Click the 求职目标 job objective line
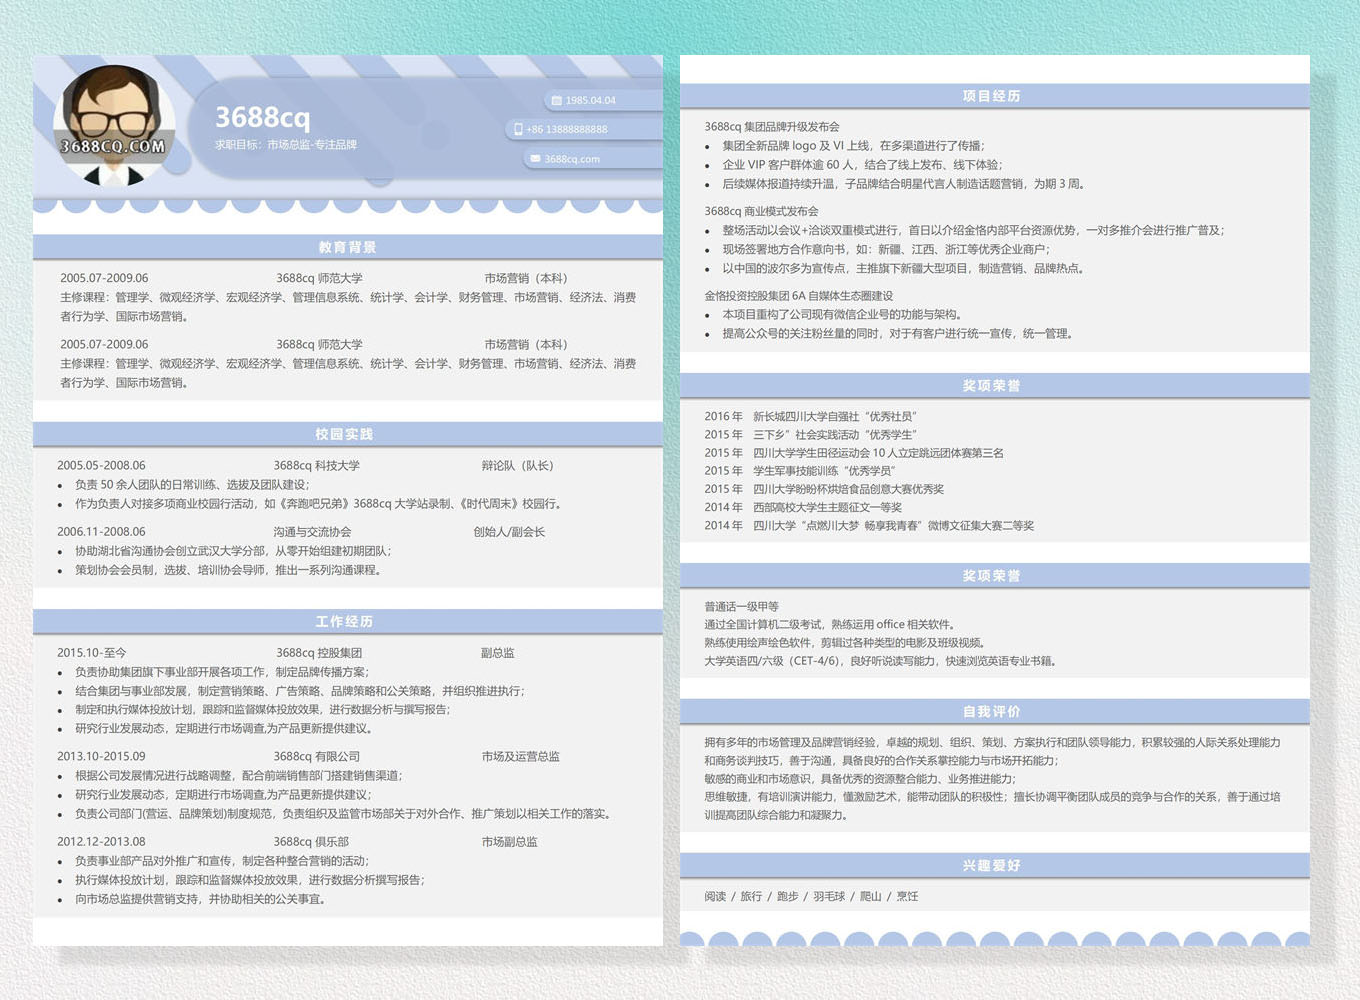Viewport: 1360px width, 1000px height. tap(285, 145)
